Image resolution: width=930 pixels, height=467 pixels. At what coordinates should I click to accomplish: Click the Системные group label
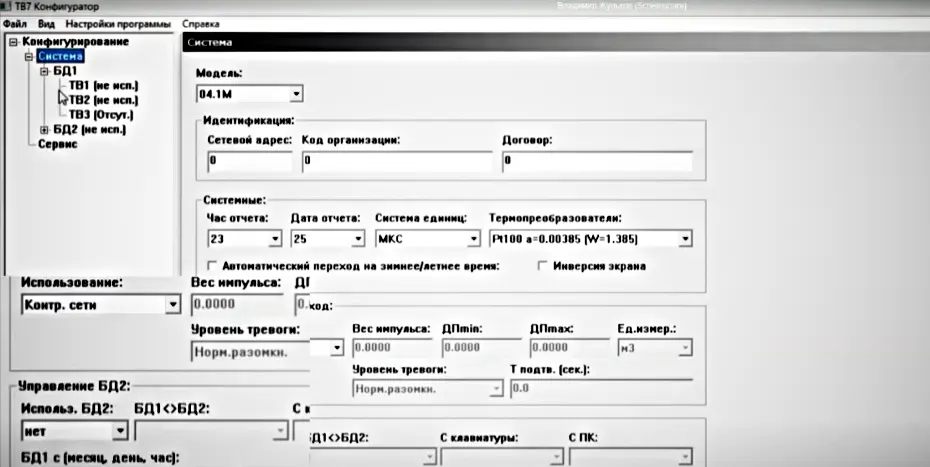(234, 201)
